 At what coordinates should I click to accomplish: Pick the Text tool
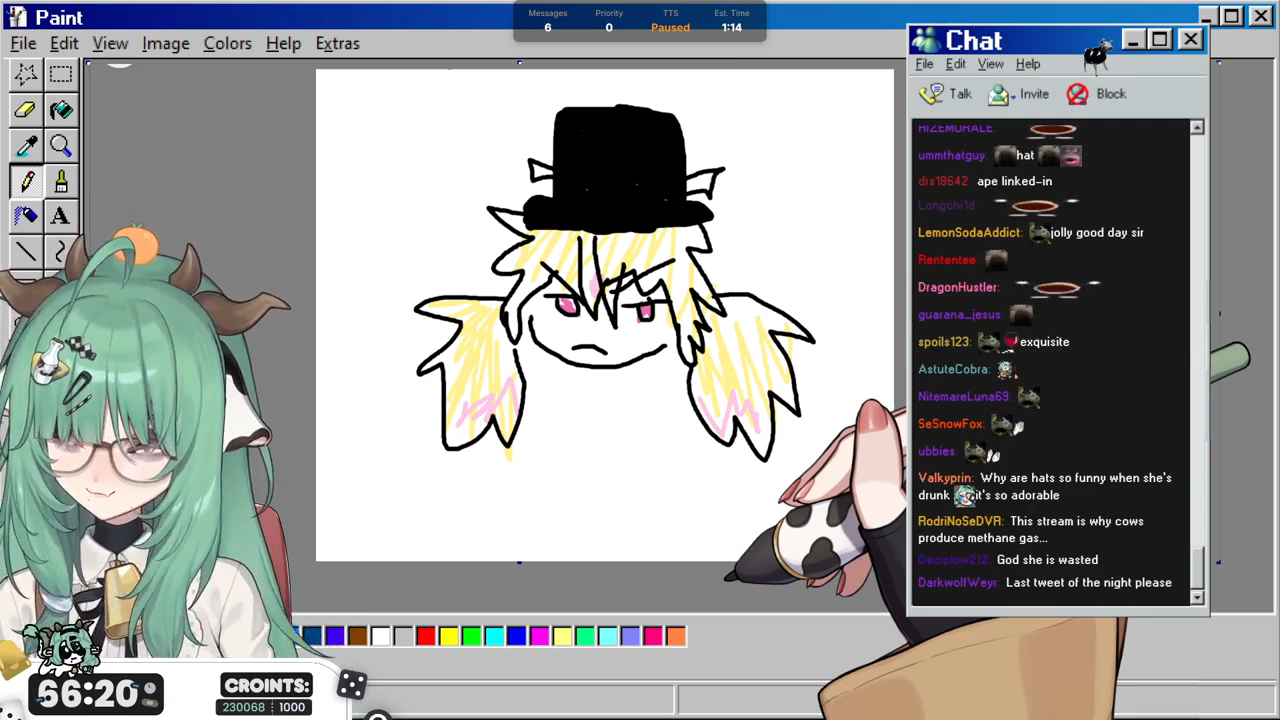pos(61,216)
